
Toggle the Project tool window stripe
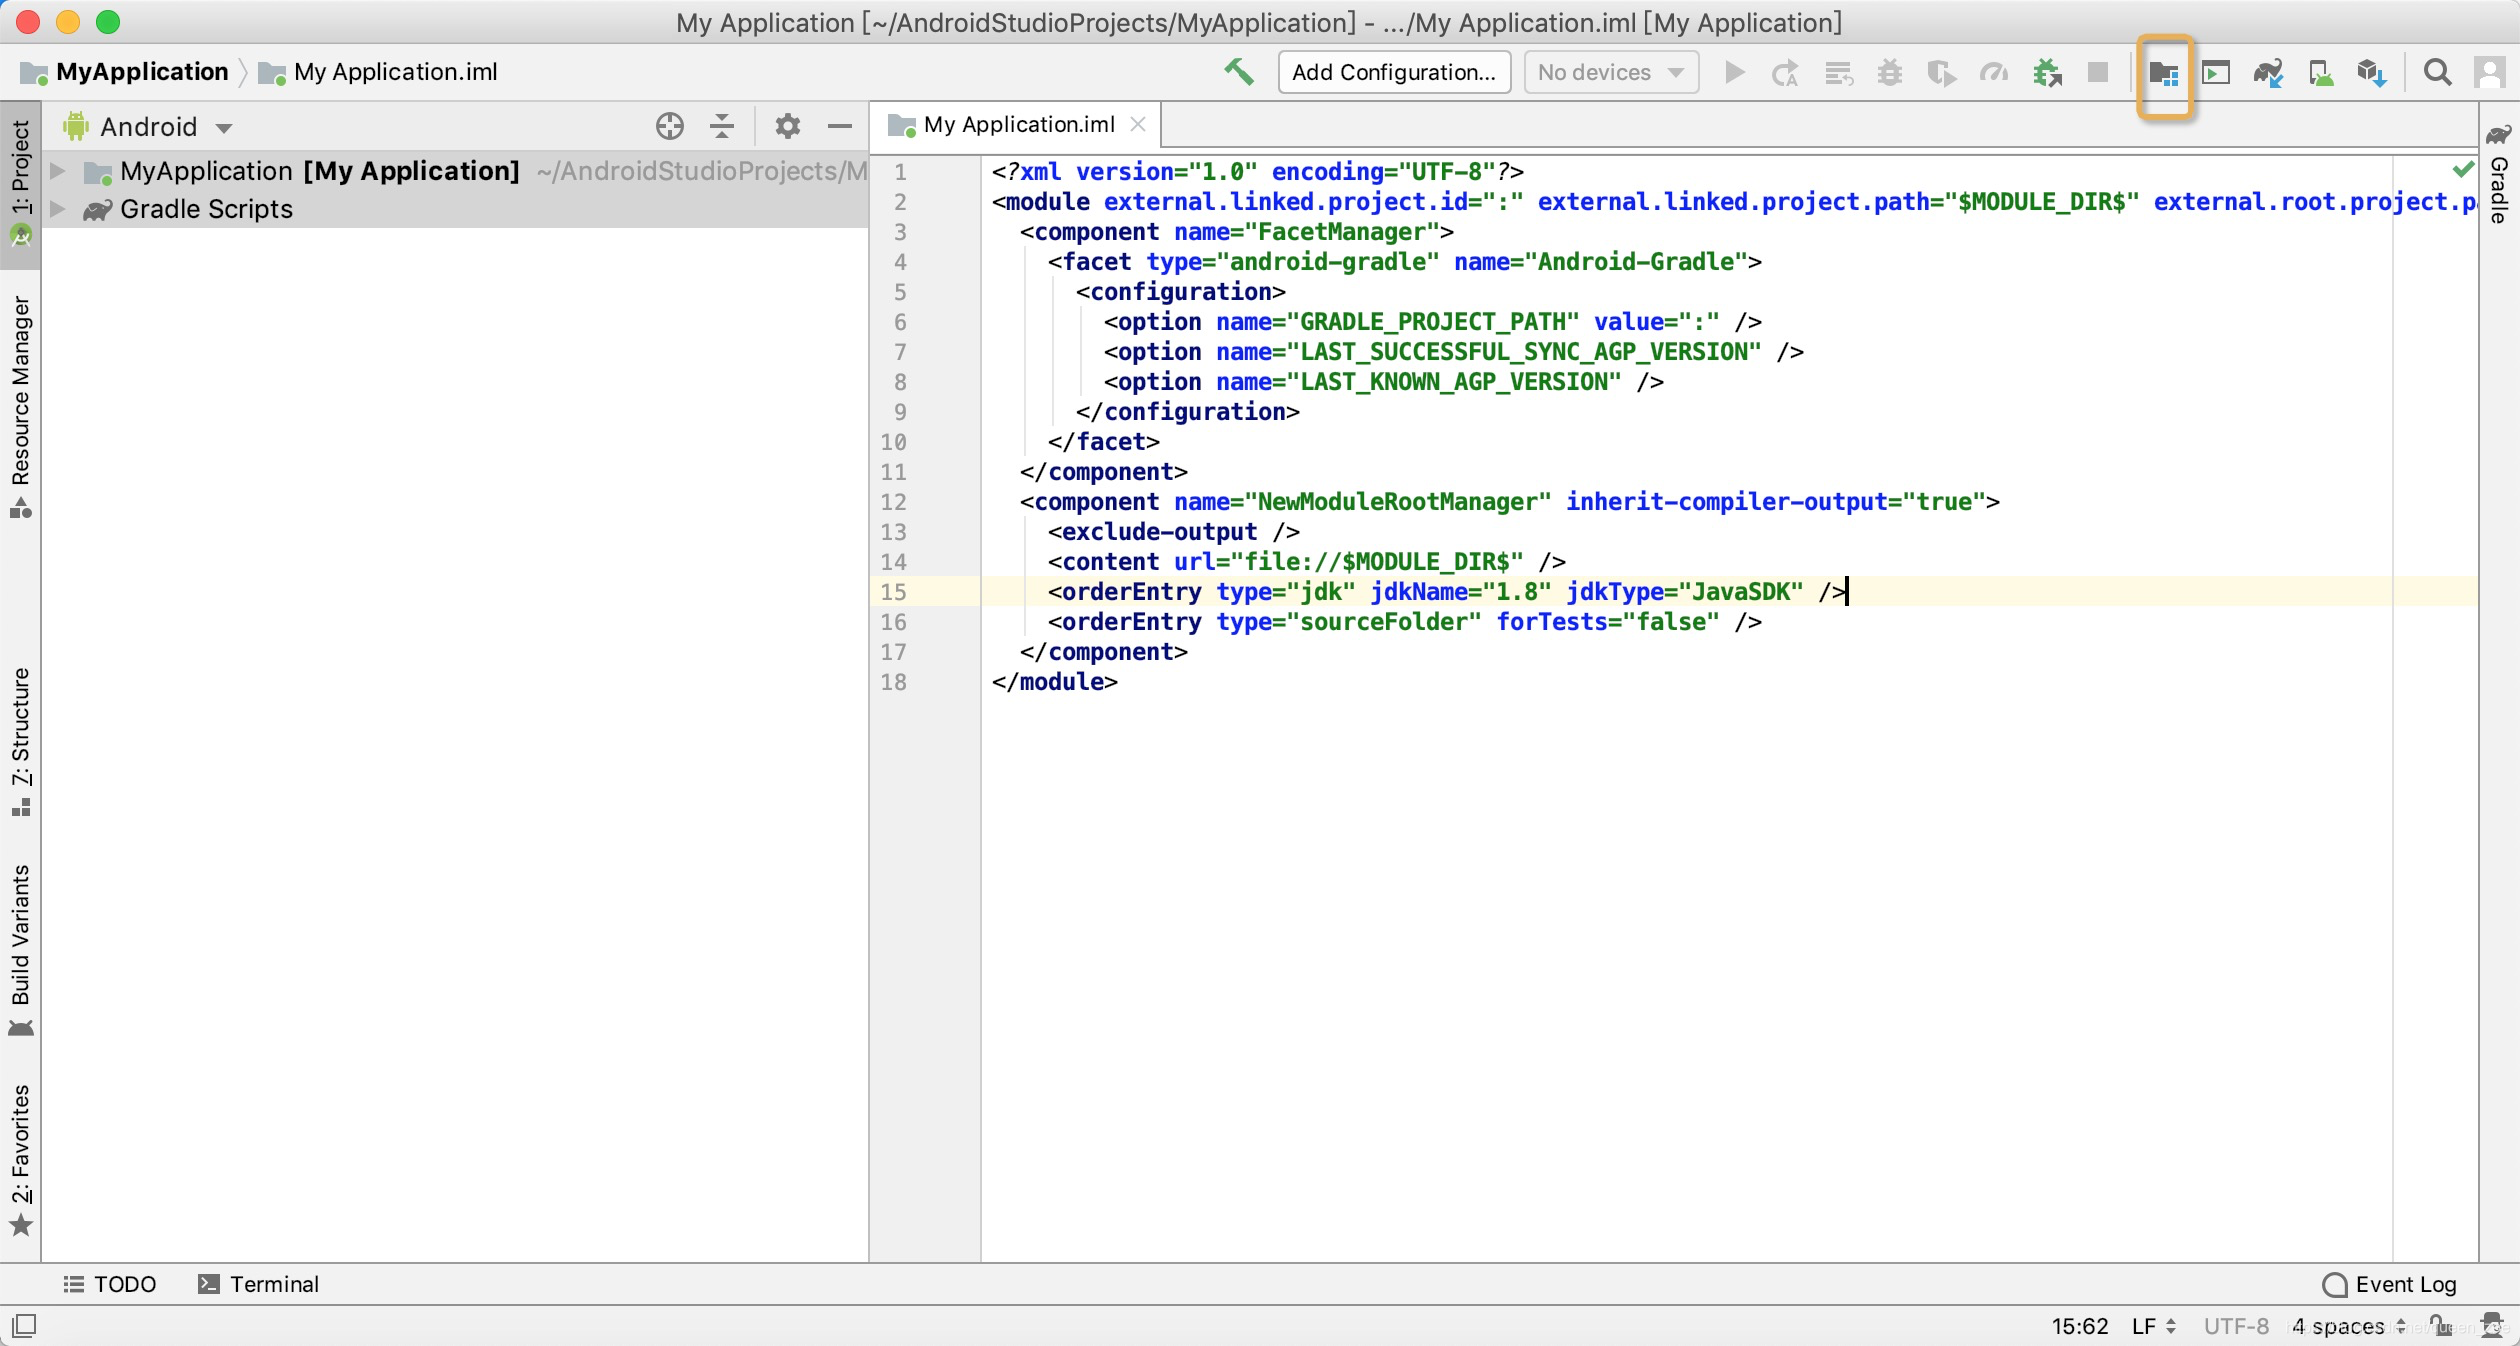[x=20, y=184]
